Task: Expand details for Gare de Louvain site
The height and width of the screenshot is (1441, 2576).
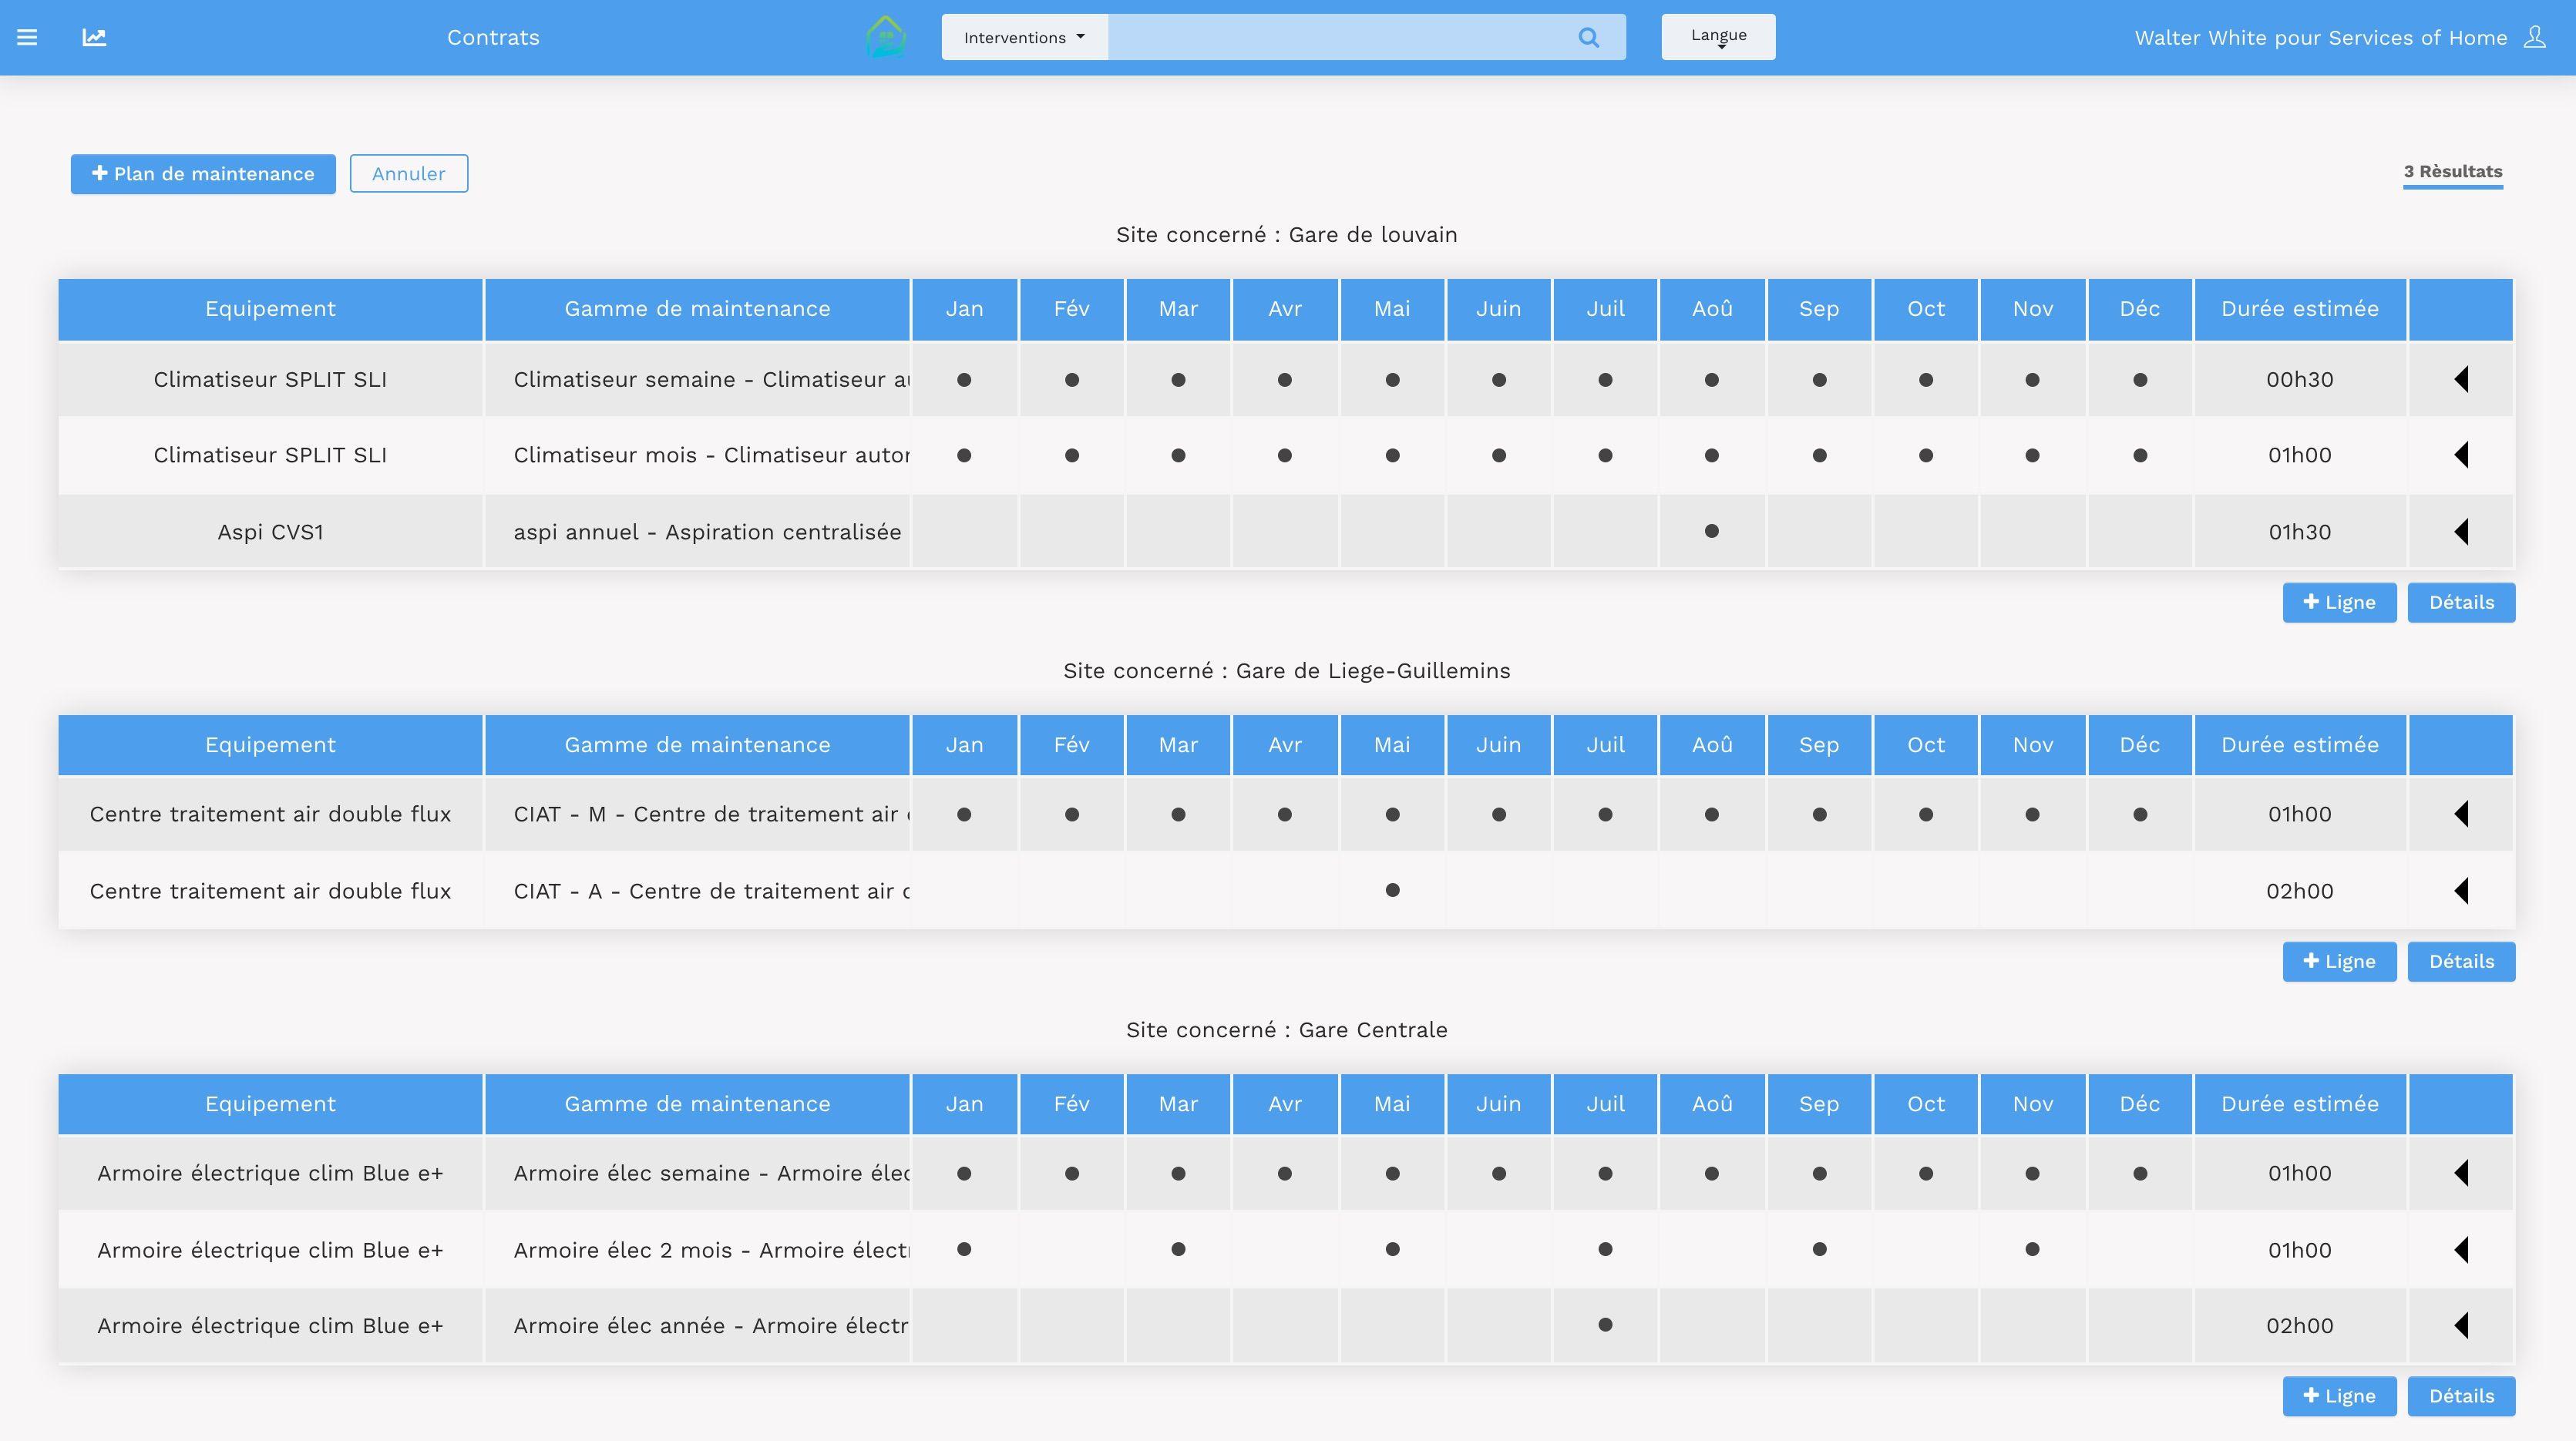Action: point(2461,603)
